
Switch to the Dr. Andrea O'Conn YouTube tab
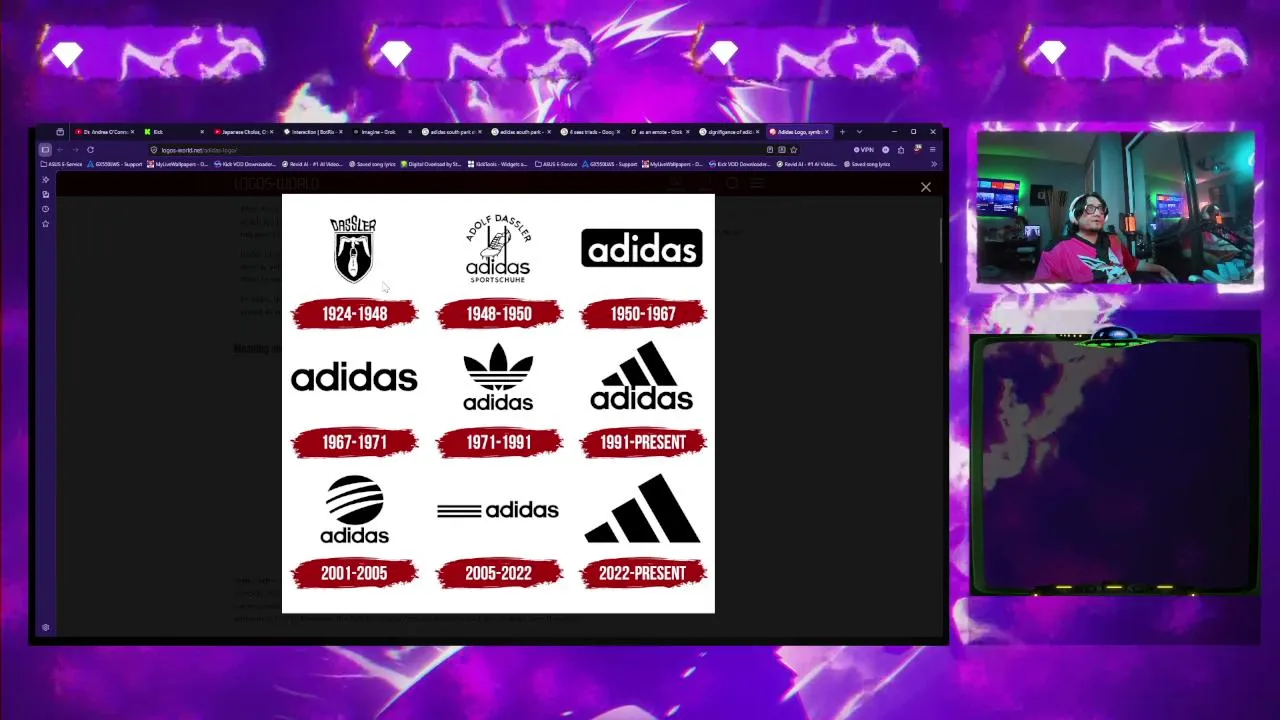(103, 132)
